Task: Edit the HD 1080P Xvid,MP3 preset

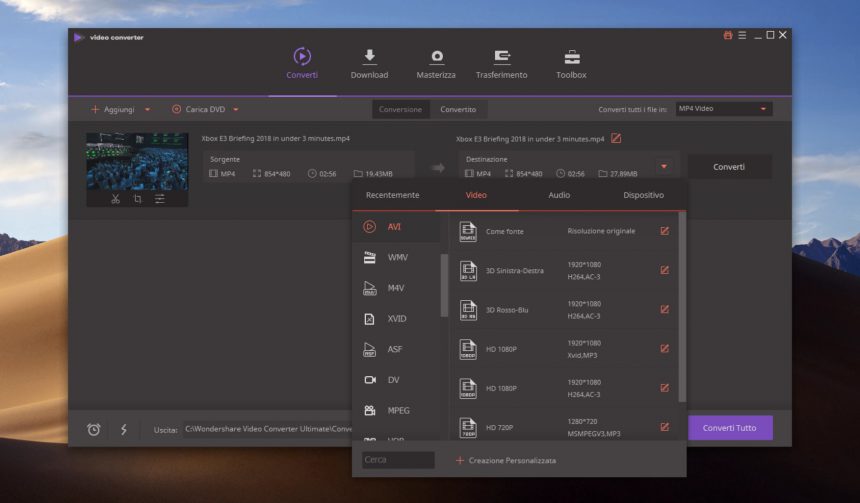Action: tap(664, 348)
